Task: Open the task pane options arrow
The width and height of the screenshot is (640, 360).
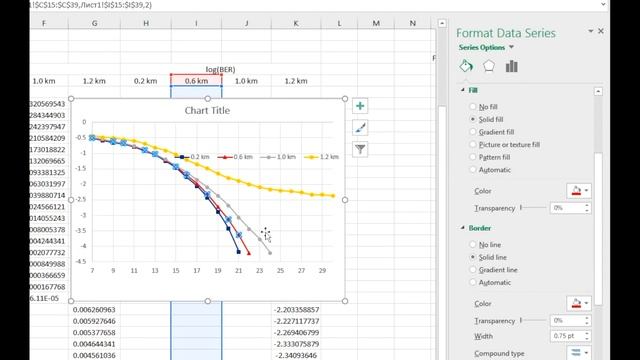Action: (590, 31)
